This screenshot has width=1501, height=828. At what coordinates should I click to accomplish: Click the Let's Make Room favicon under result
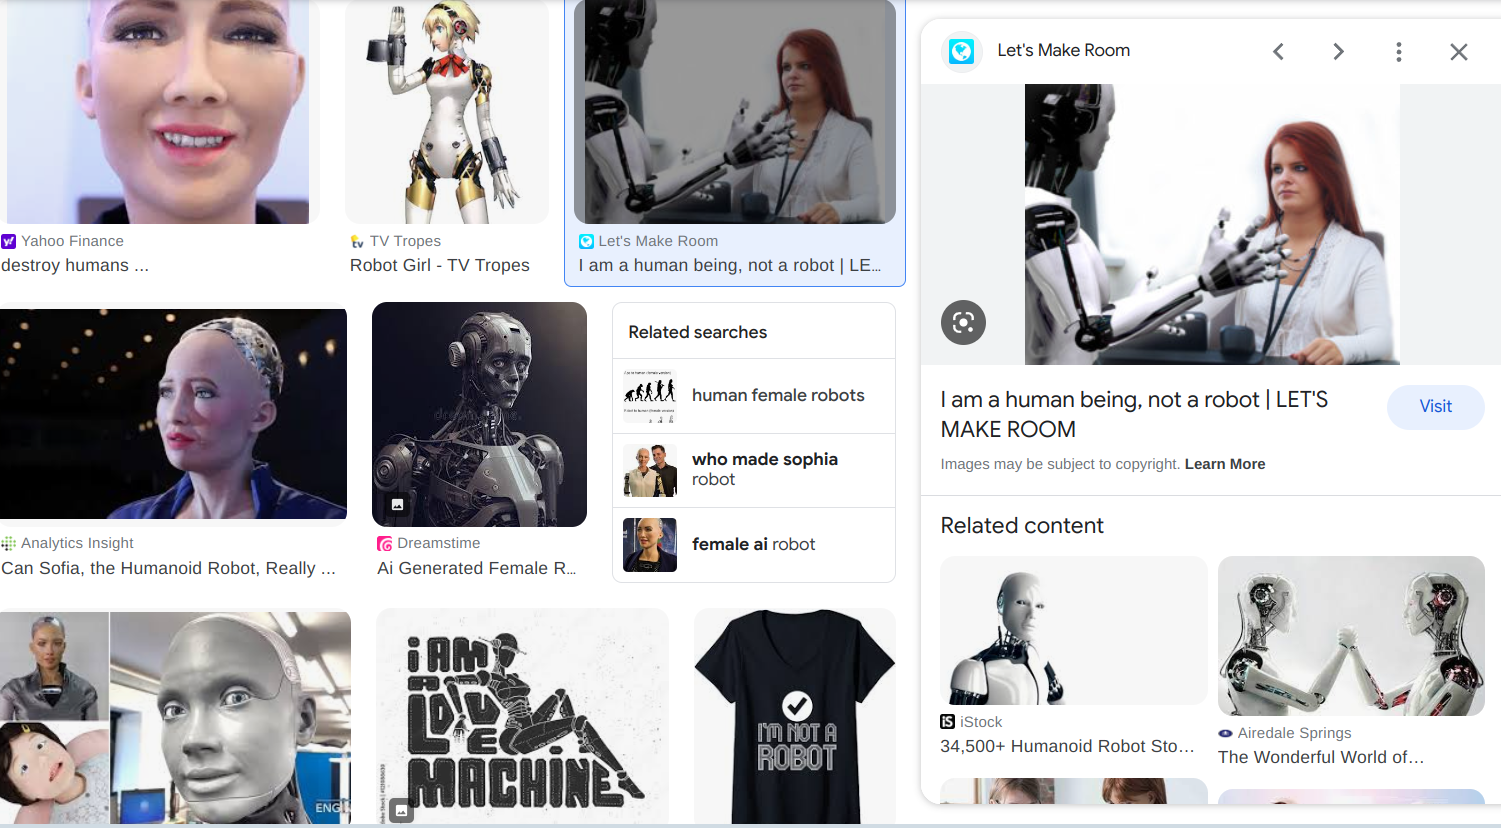[x=586, y=241]
